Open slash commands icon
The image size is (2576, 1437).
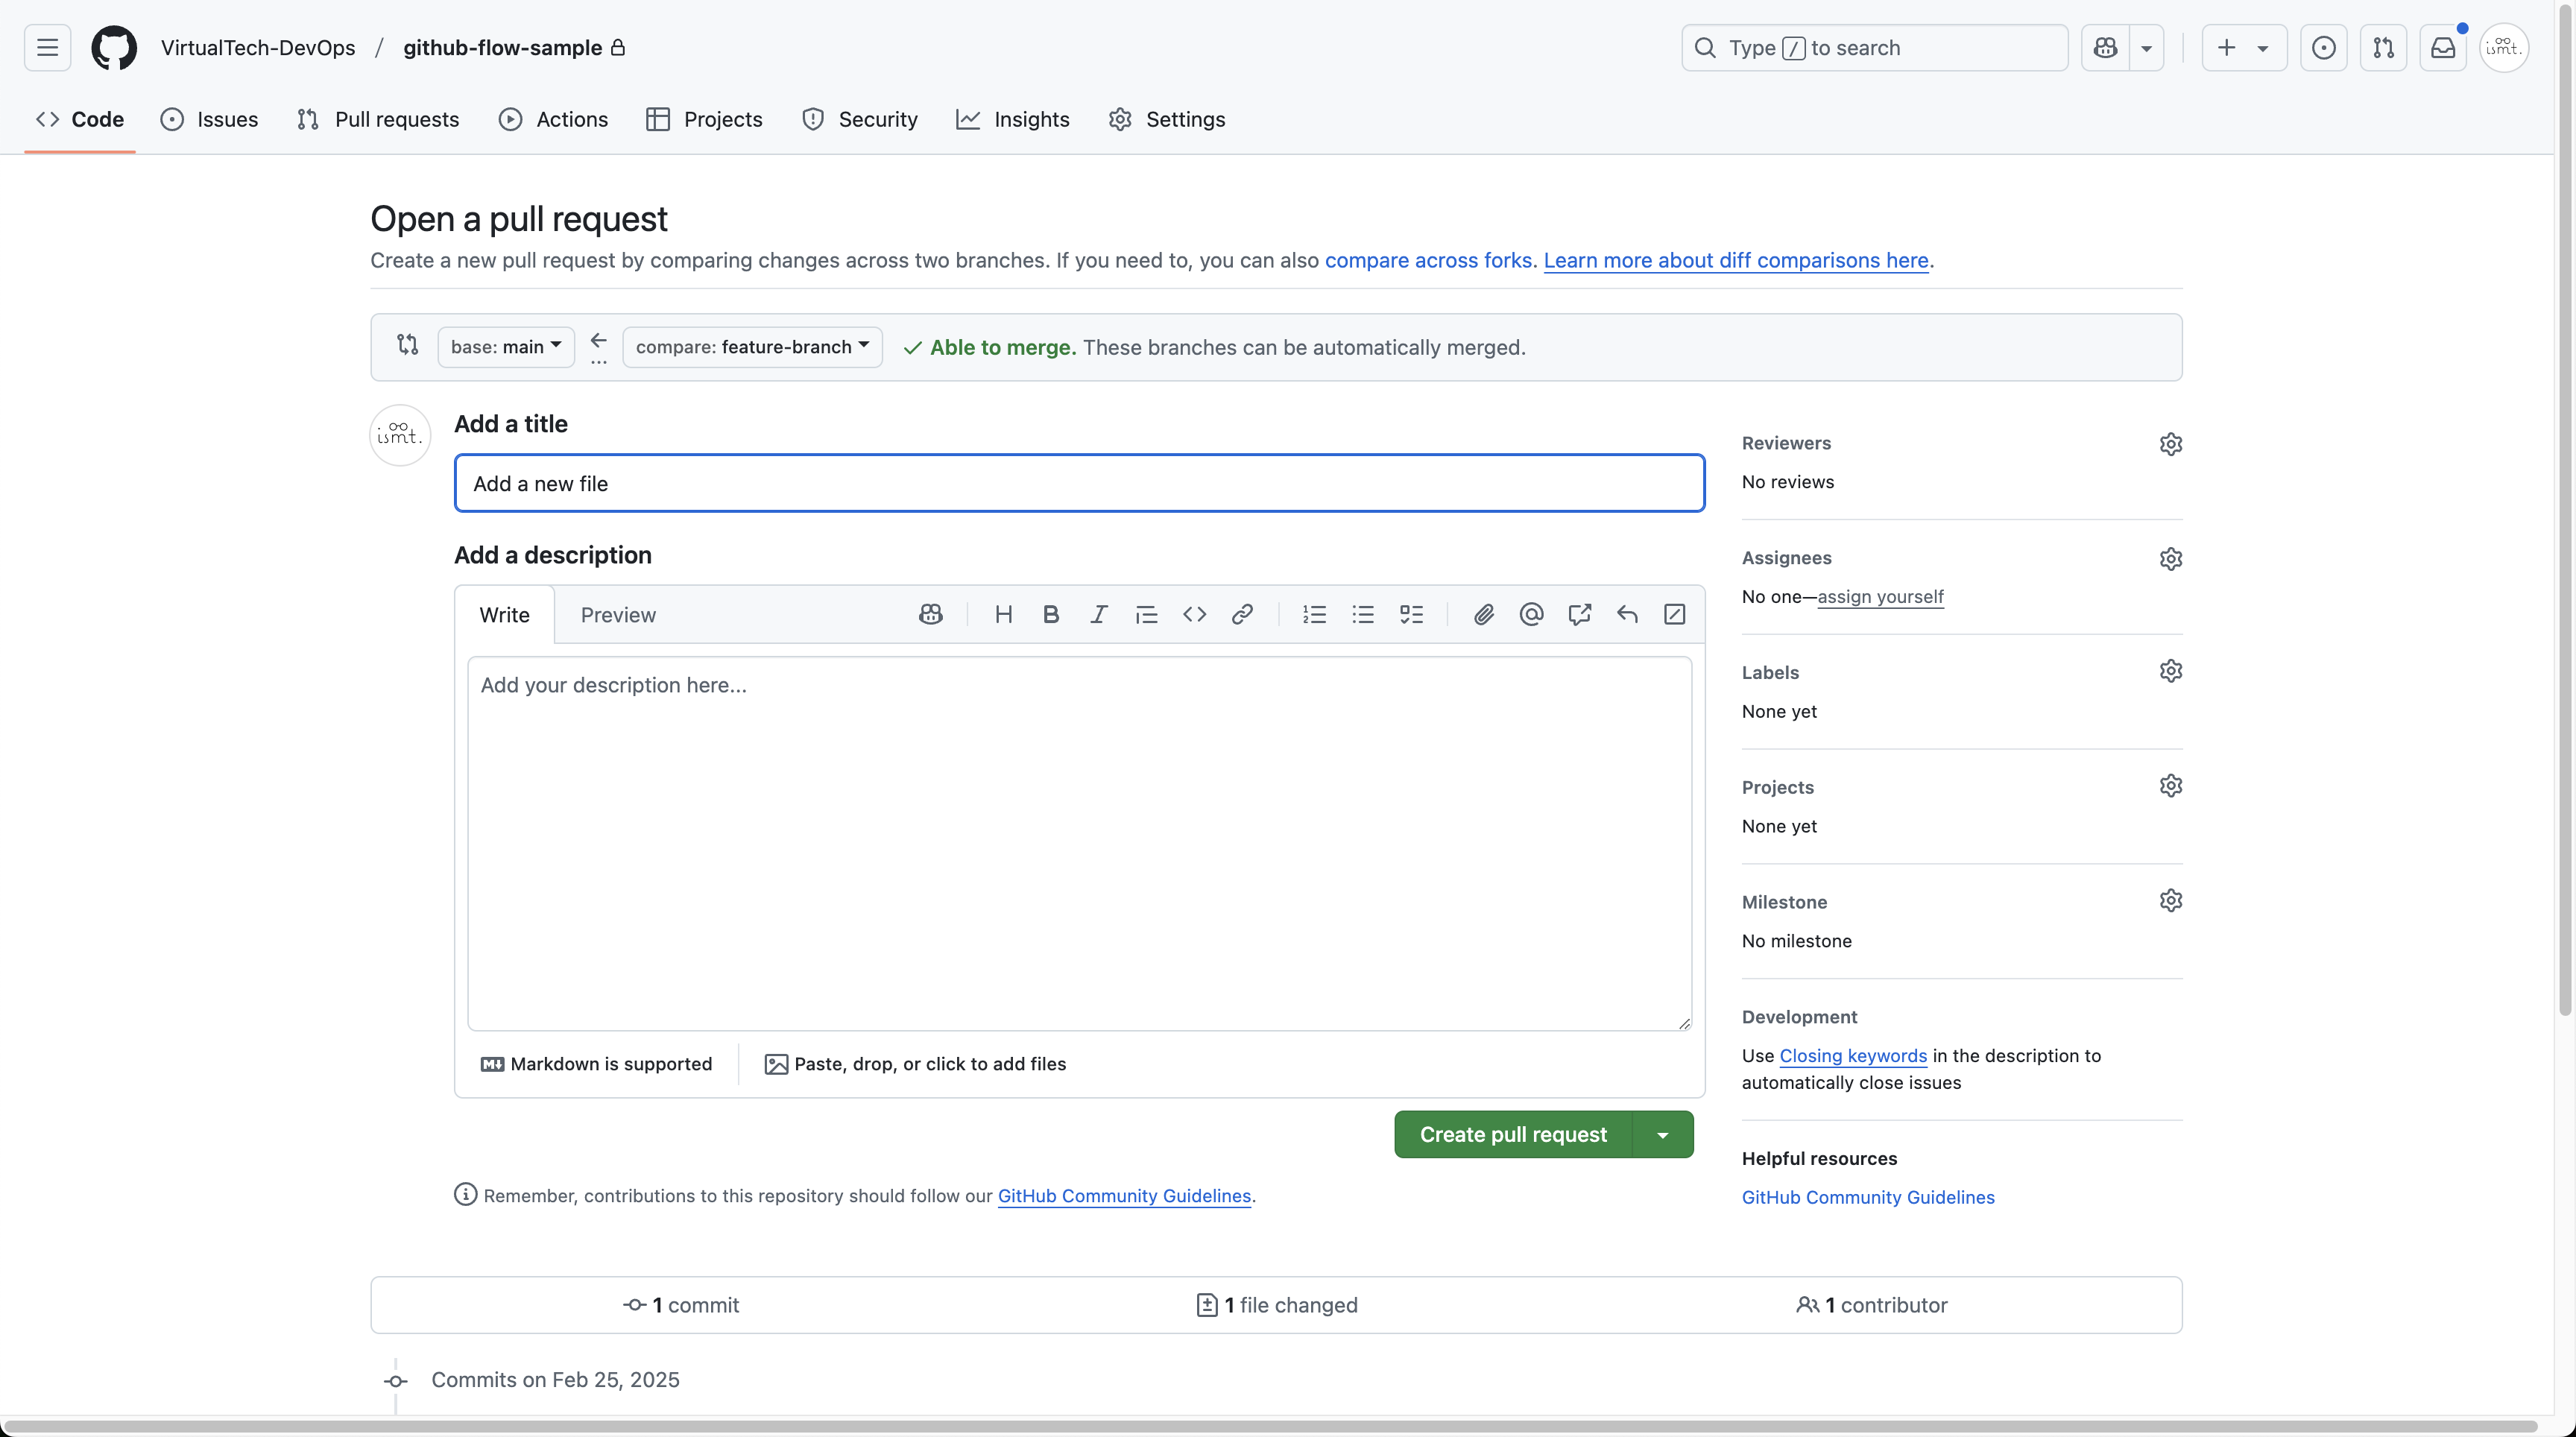(1675, 614)
